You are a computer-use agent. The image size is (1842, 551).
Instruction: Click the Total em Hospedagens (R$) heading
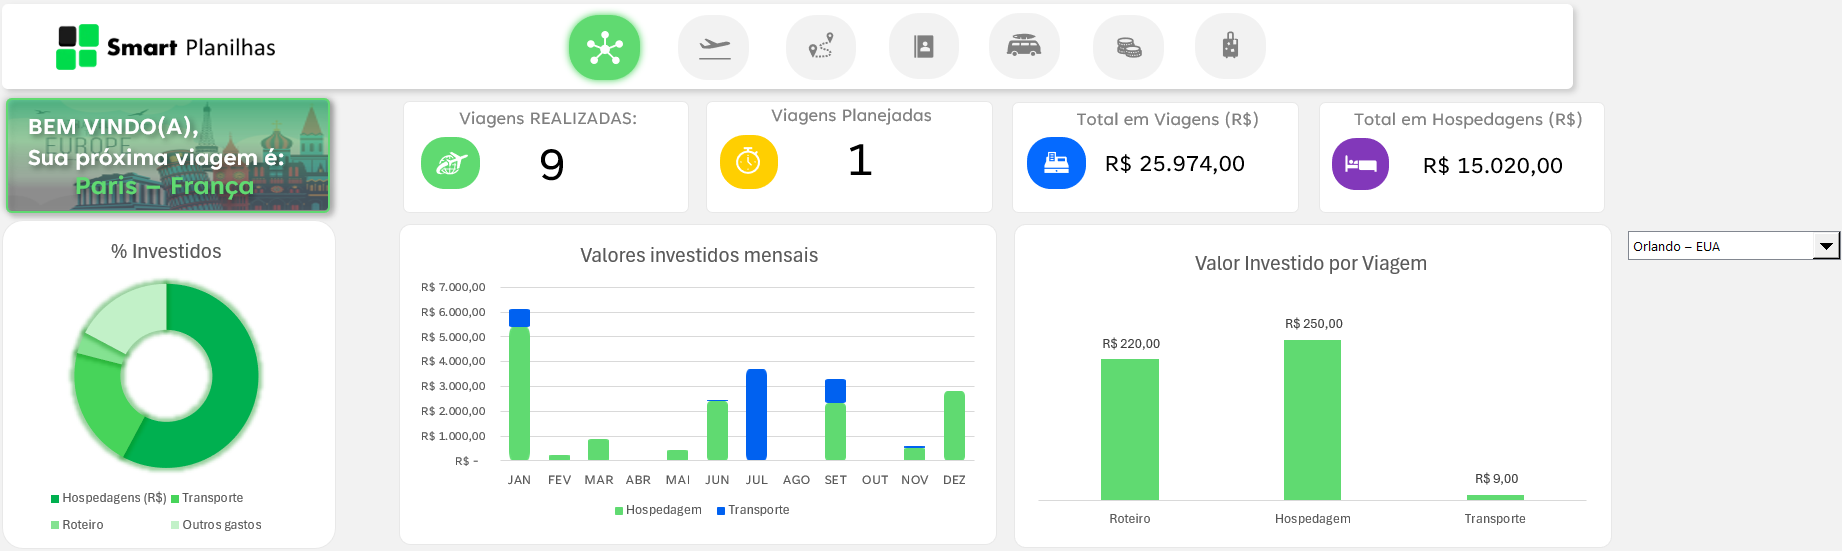point(1468,120)
